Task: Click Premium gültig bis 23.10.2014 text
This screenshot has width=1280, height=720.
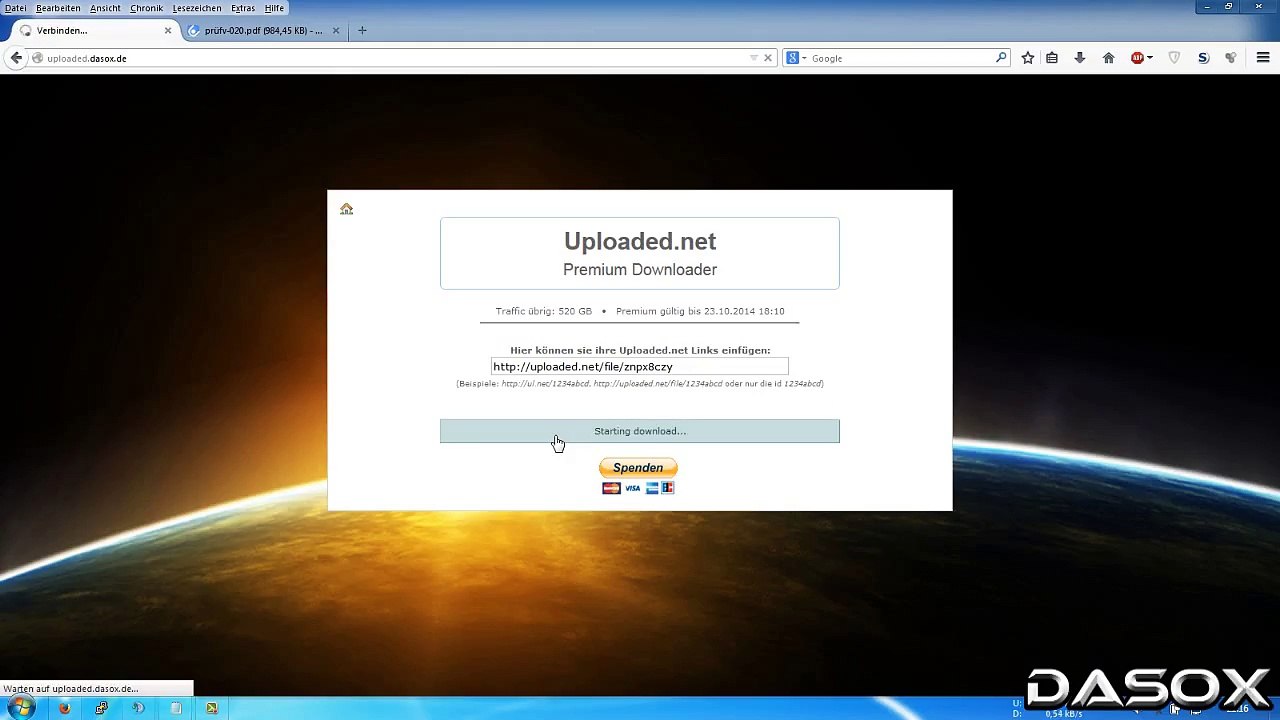Action: click(x=700, y=311)
